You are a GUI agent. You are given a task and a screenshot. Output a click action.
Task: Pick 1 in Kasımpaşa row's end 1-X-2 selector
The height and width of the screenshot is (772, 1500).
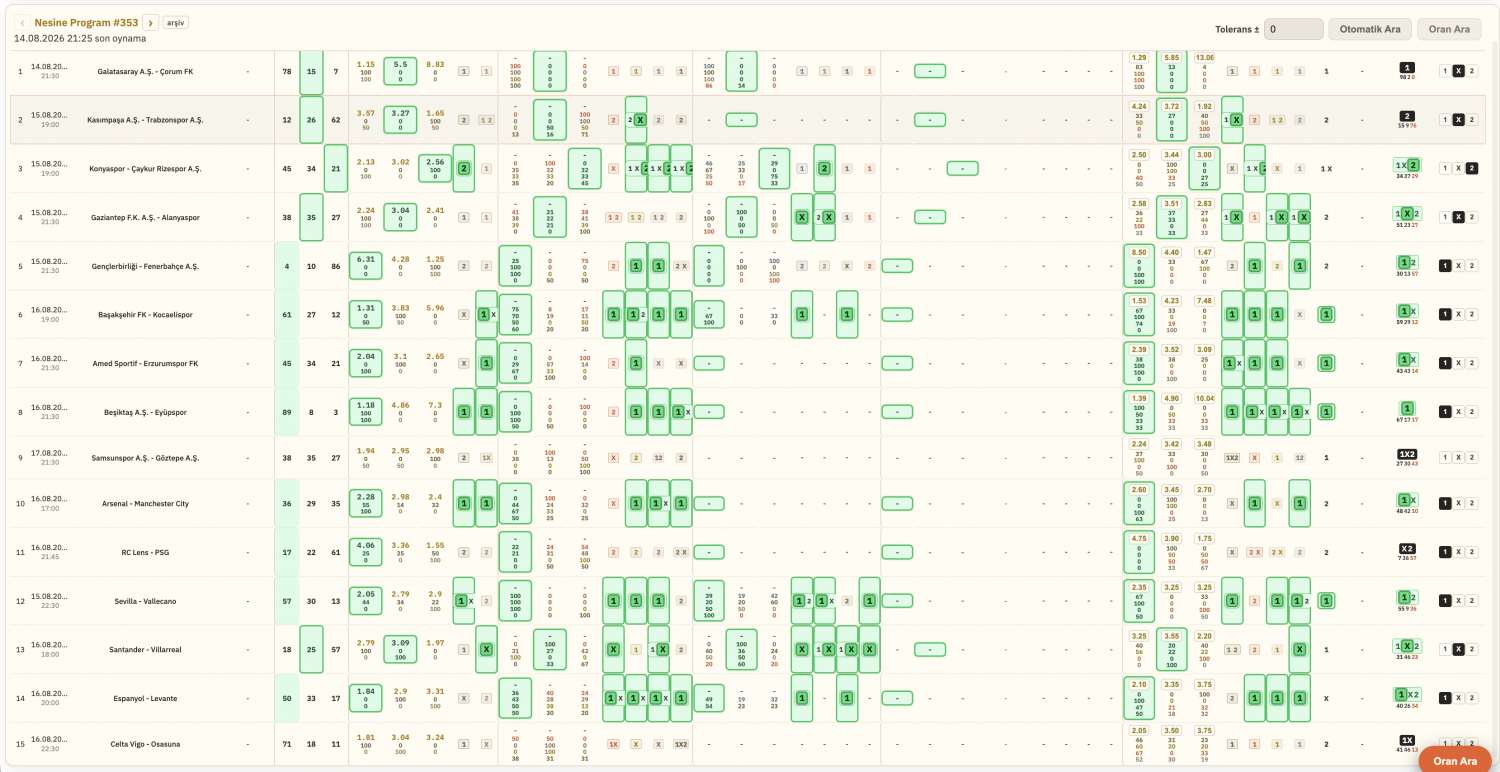coord(1445,120)
